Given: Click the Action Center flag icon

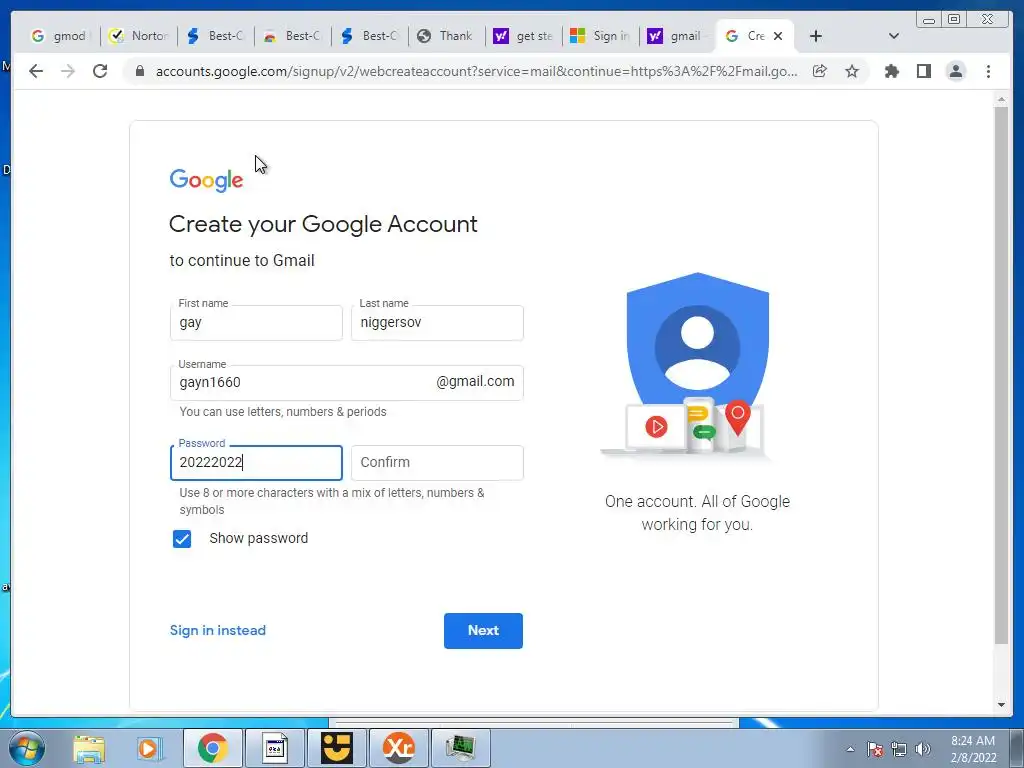Looking at the screenshot, I should (x=875, y=749).
